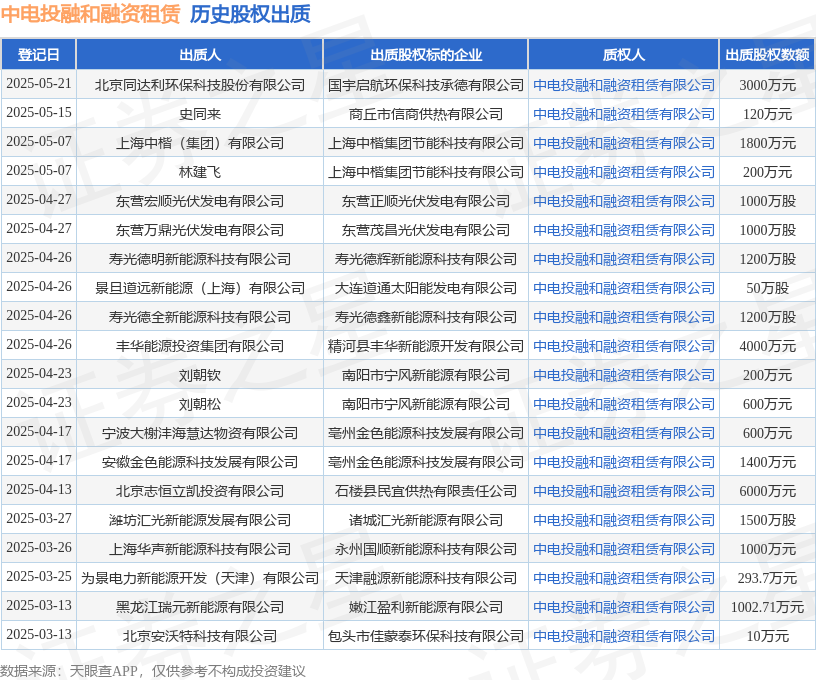
Task: Click 包头市佳蒙泰环保科技有限公司 cell
Action: tap(426, 636)
